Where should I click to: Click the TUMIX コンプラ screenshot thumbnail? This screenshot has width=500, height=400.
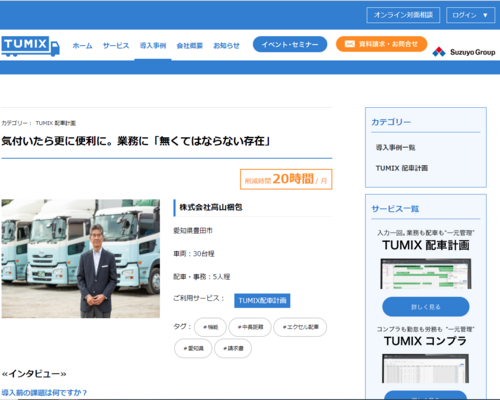[x=425, y=369]
